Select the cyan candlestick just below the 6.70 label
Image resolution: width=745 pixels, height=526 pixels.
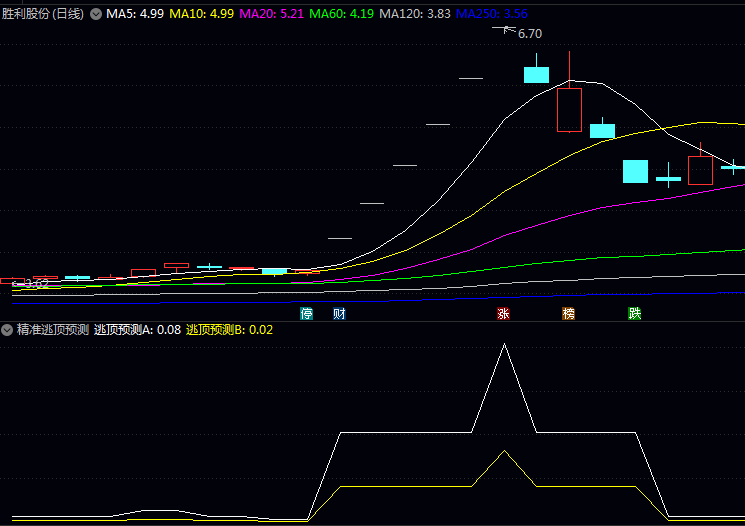(536, 75)
